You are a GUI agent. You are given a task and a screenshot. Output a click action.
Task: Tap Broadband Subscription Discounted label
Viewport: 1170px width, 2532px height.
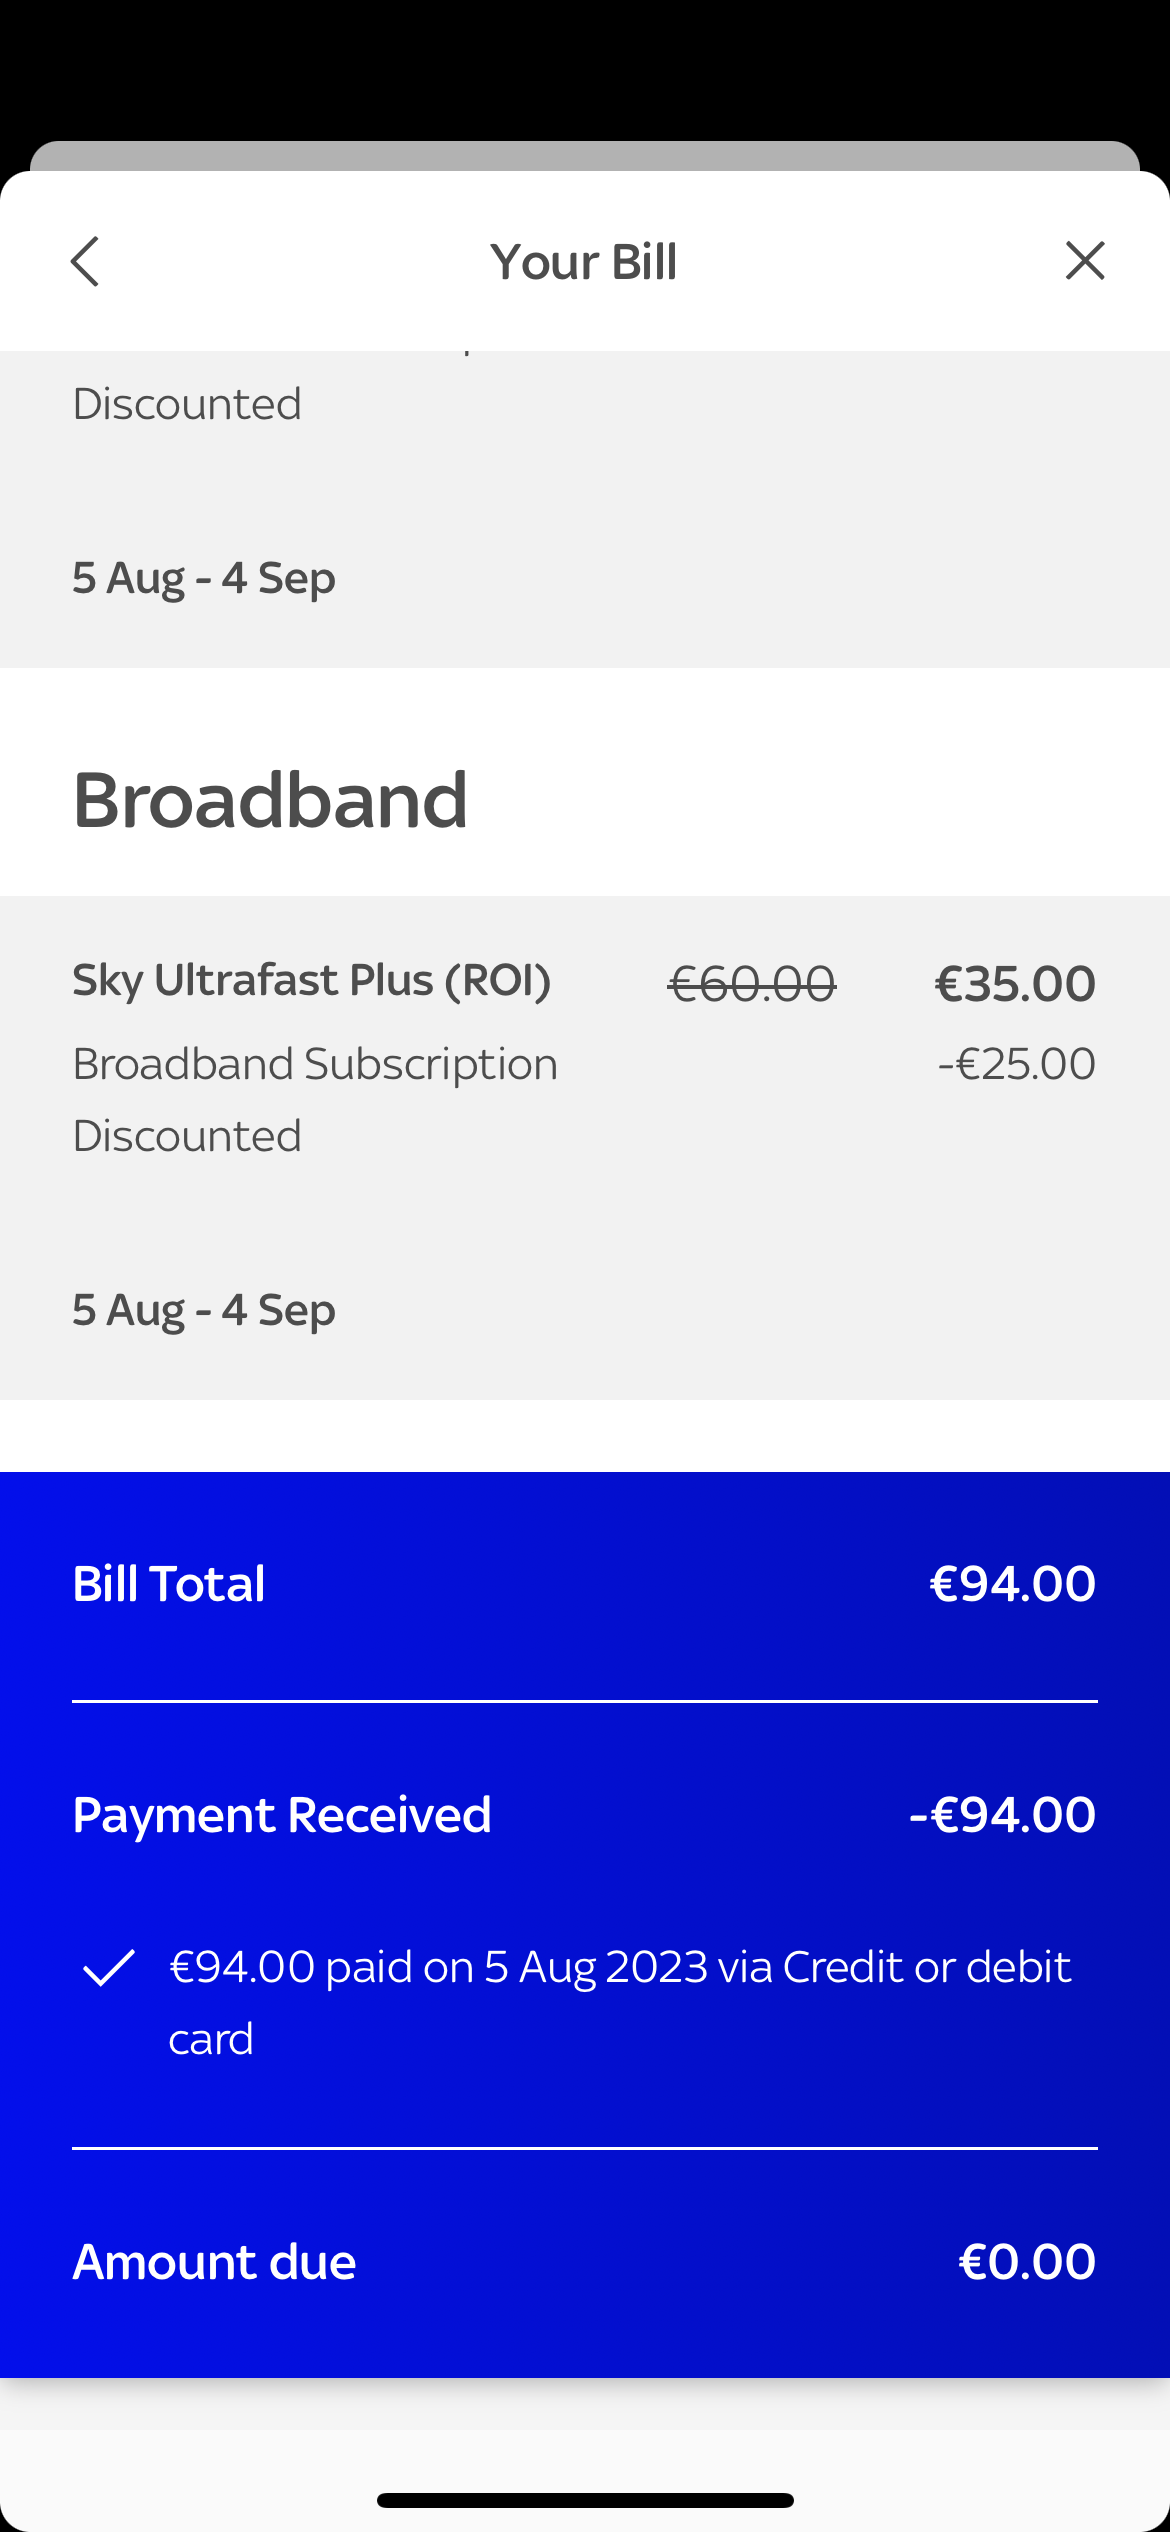[x=314, y=1063]
